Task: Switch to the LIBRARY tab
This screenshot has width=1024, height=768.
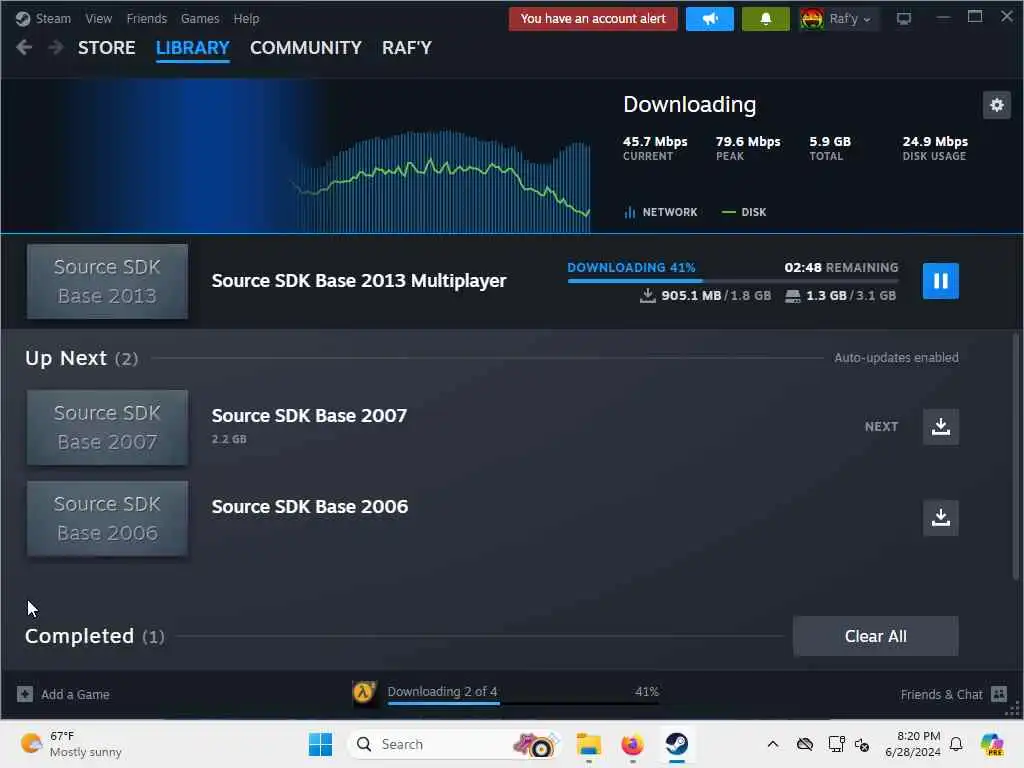Action: [x=193, y=48]
